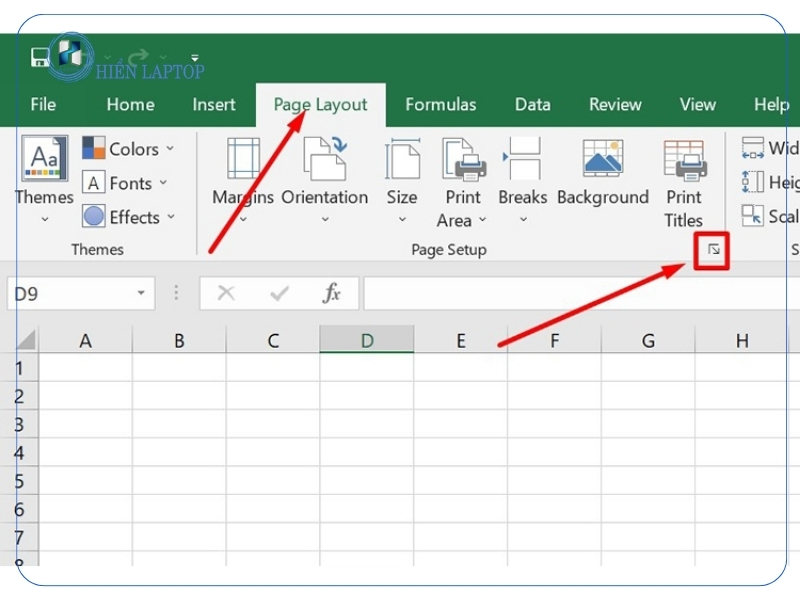800x600 pixels.
Task: Expand the theme Colors dropdown
Action: pyautogui.click(x=129, y=148)
